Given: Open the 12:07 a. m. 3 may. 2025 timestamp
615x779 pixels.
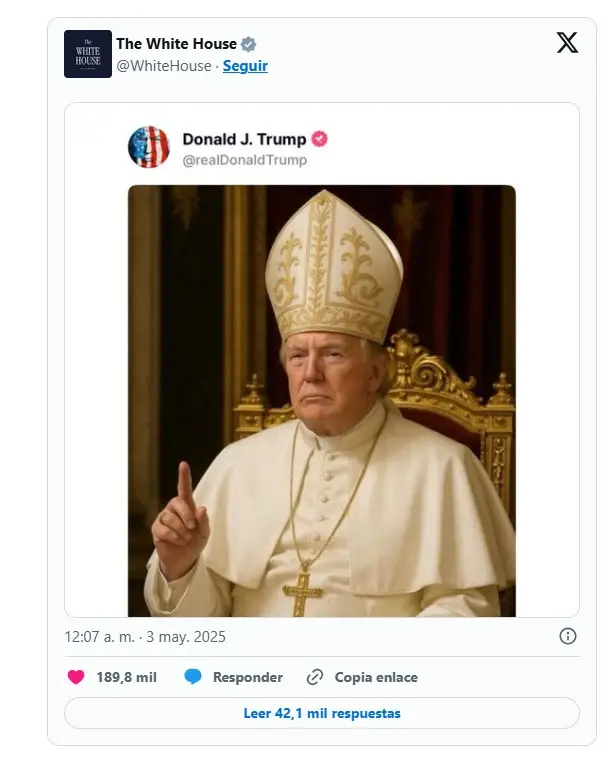Looking at the screenshot, I should tap(145, 637).
